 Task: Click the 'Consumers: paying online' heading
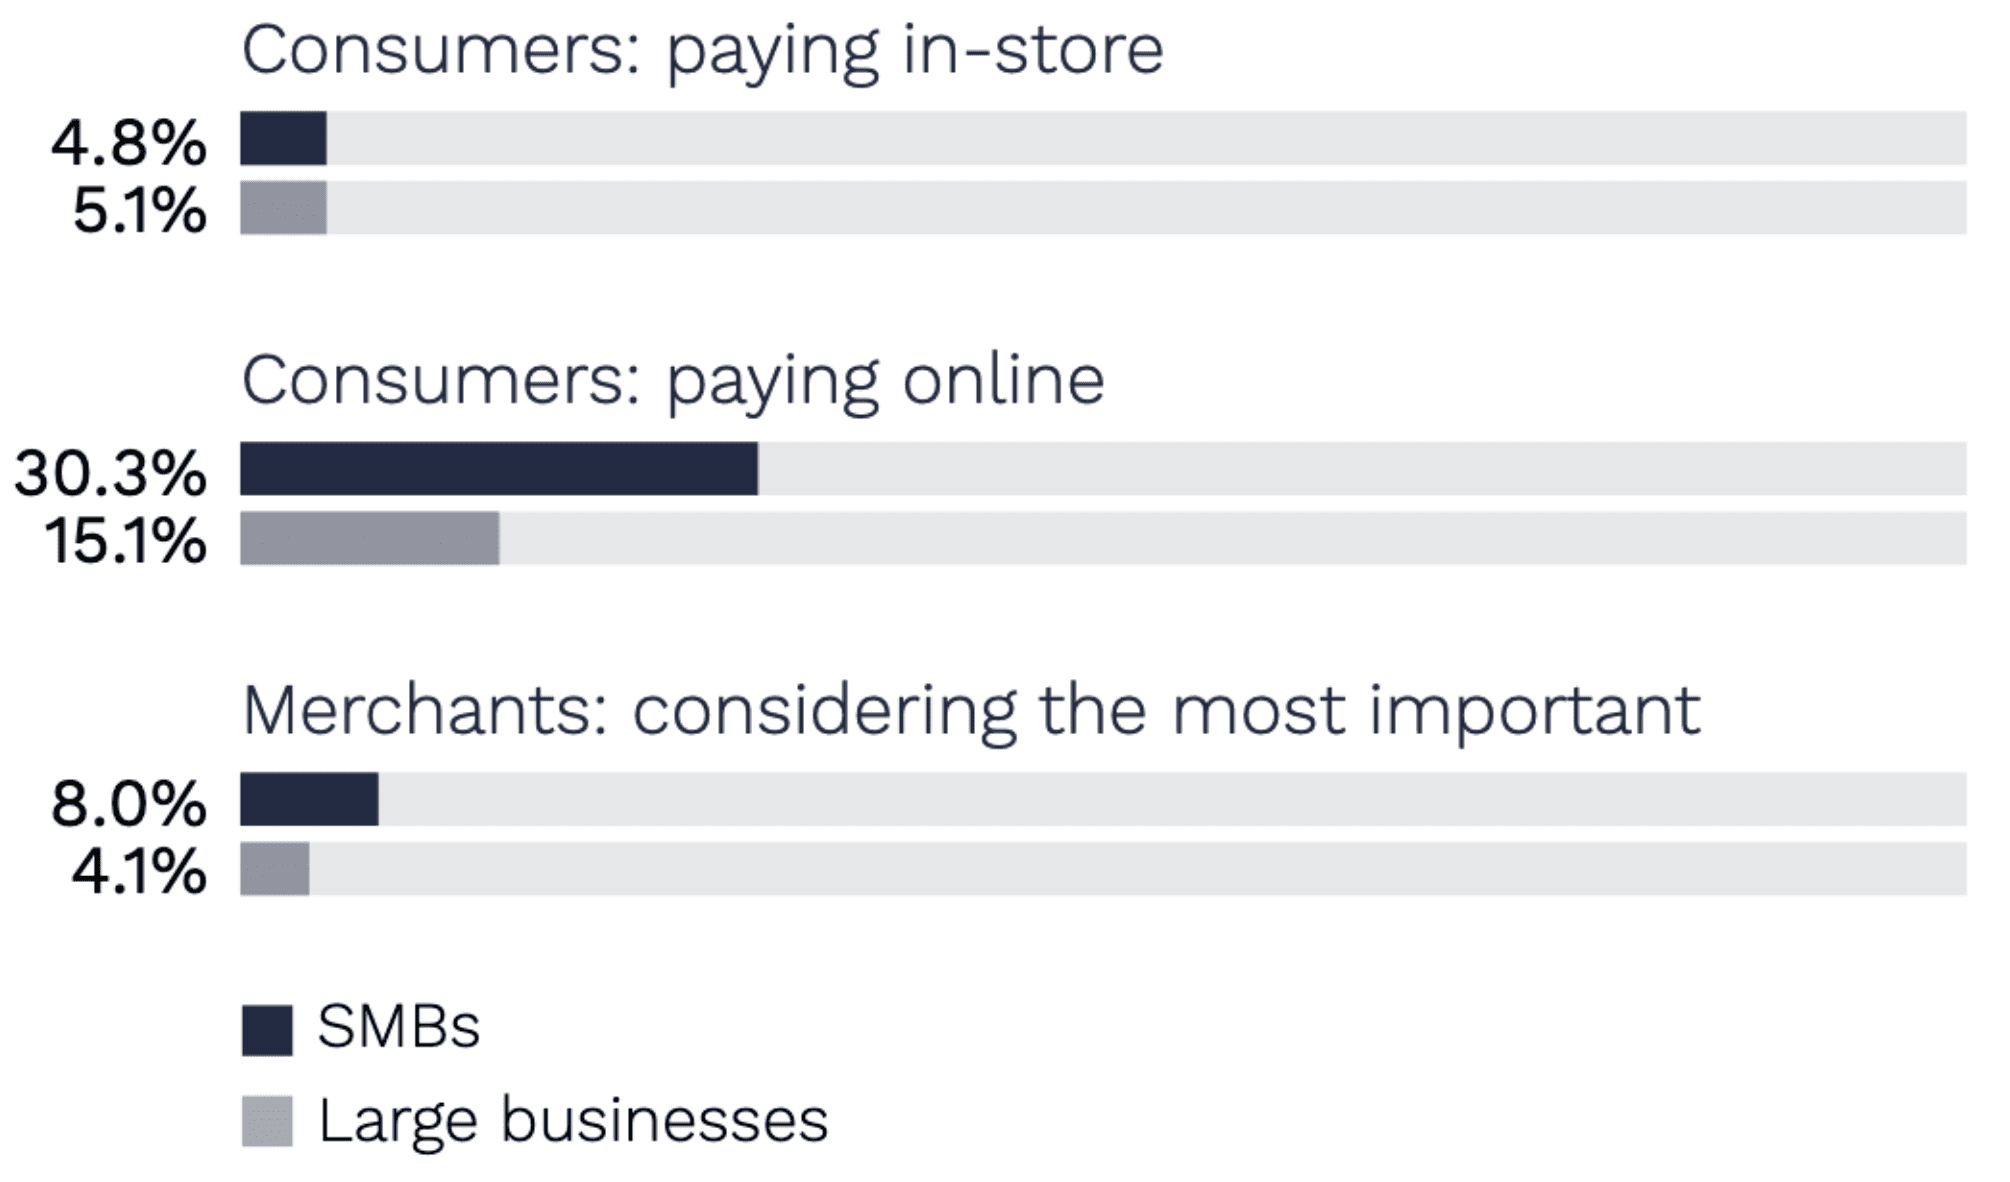click(x=672, y=381)
